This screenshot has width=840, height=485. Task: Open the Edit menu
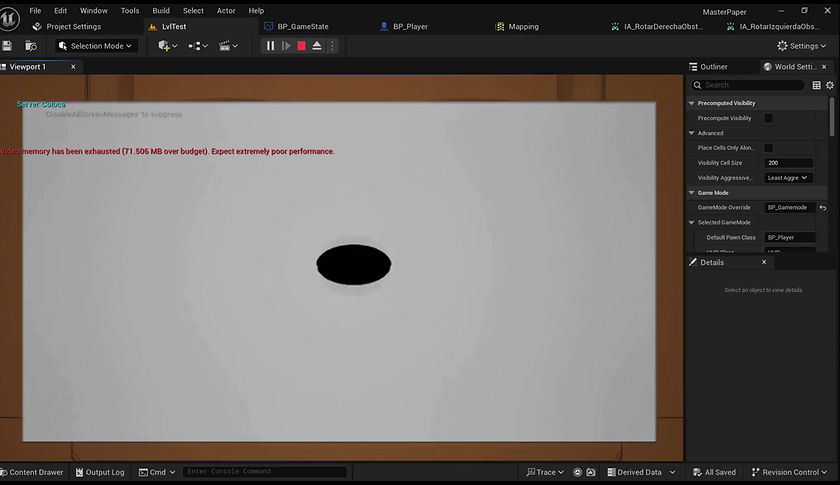(x=61, y=11)
